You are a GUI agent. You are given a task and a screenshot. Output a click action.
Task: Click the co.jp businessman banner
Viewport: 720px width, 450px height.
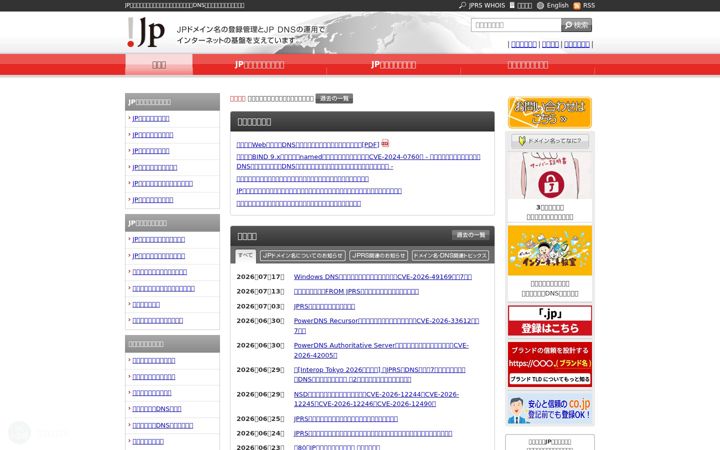pyautogui.click(x=550, y=408)
